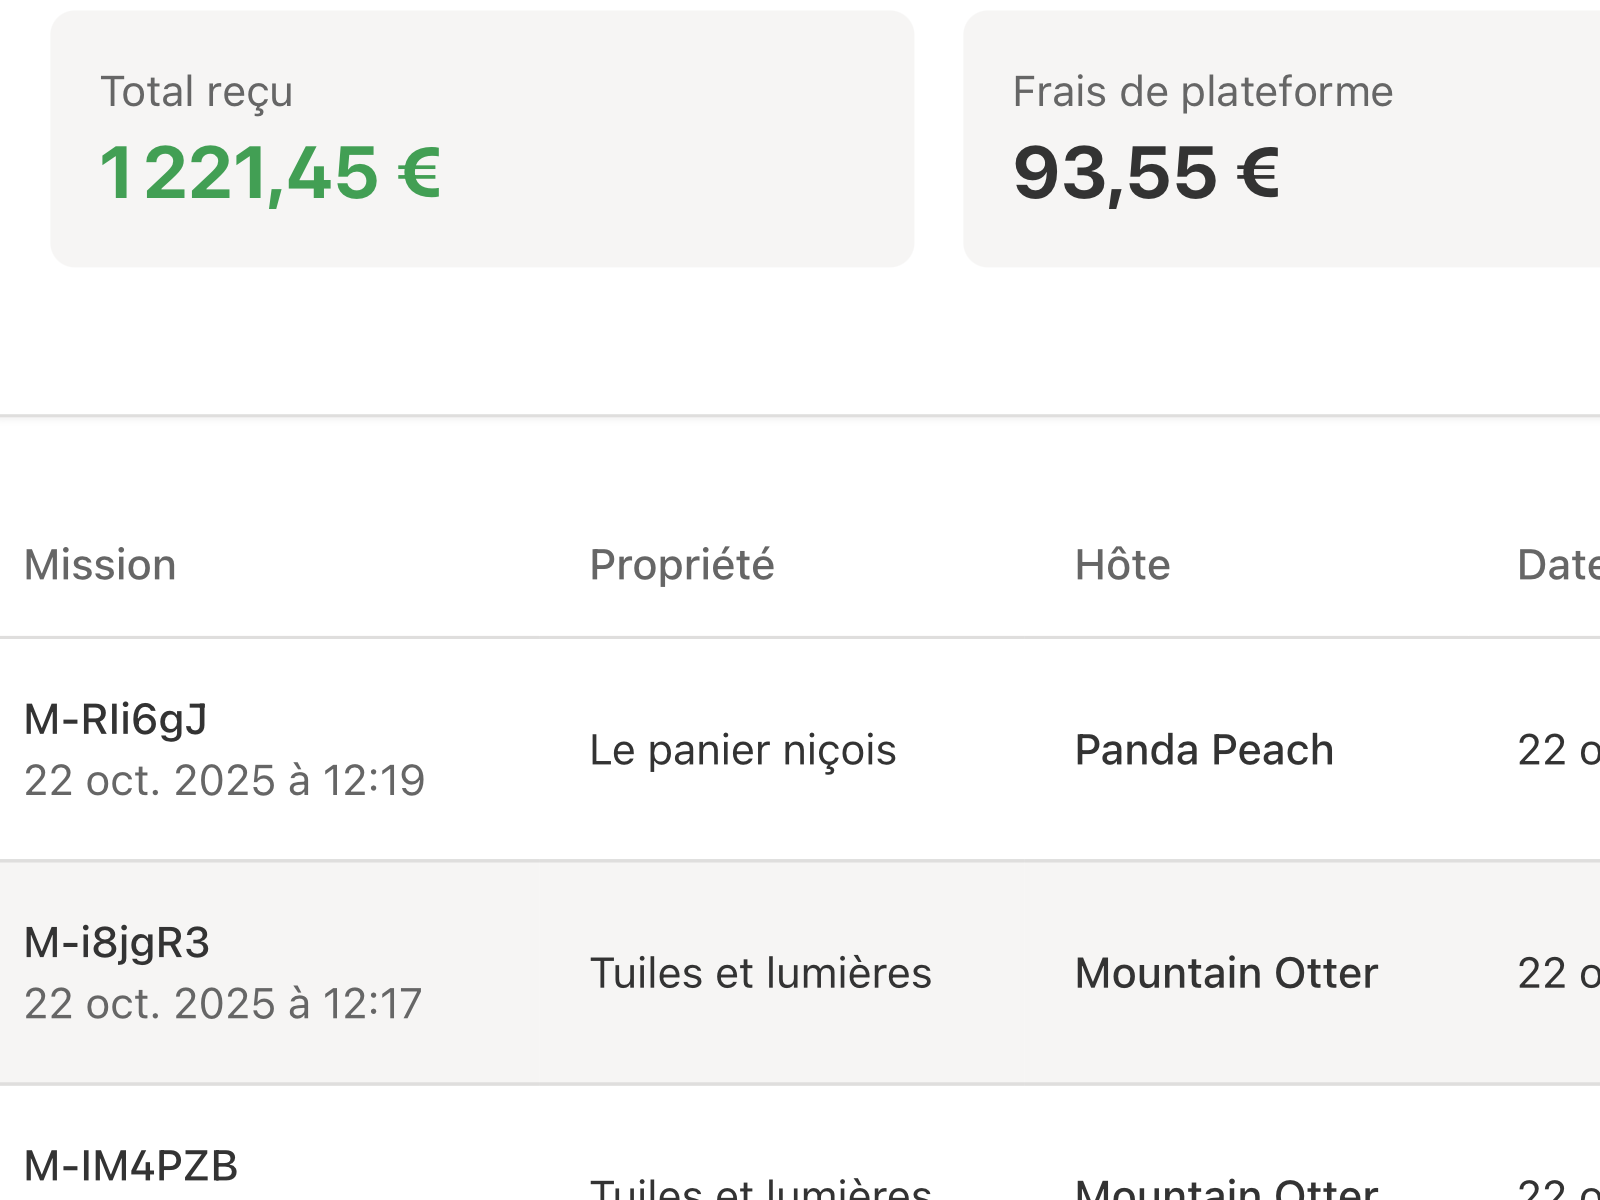This screenshot has width=1600, height=1200.
Task: Click the 22 oct. 2025 à 12:19 timestamp
Action: pyautogui.click(x=224, y=782)
